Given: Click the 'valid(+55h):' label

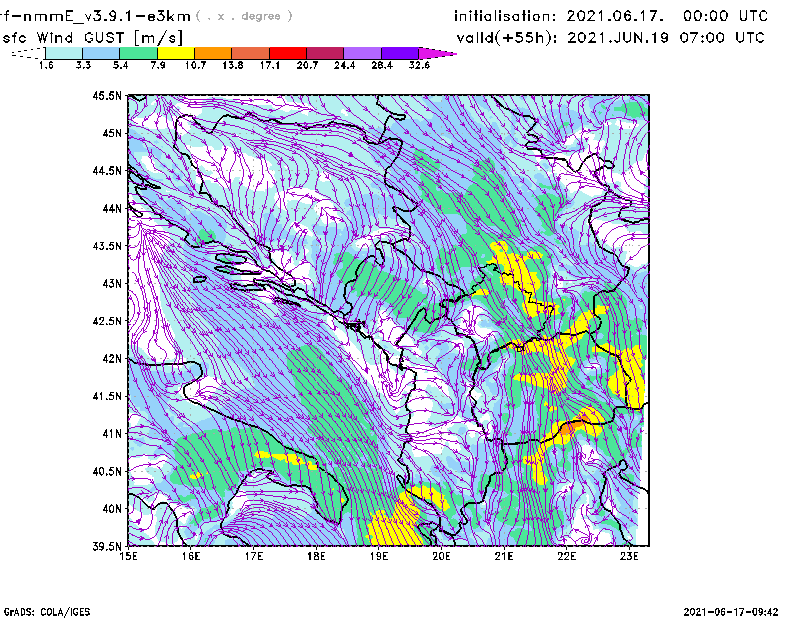Looking at the screenshot, I should point(507,38).
